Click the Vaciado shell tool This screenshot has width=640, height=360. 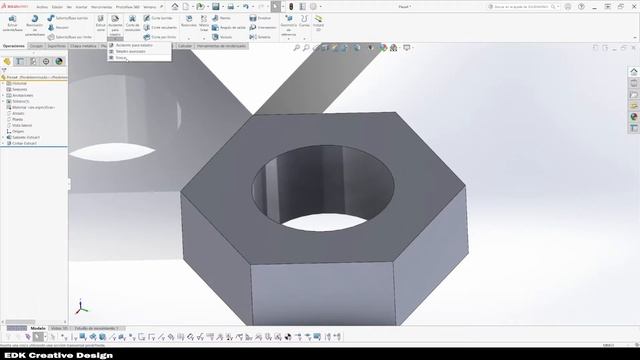222,37
